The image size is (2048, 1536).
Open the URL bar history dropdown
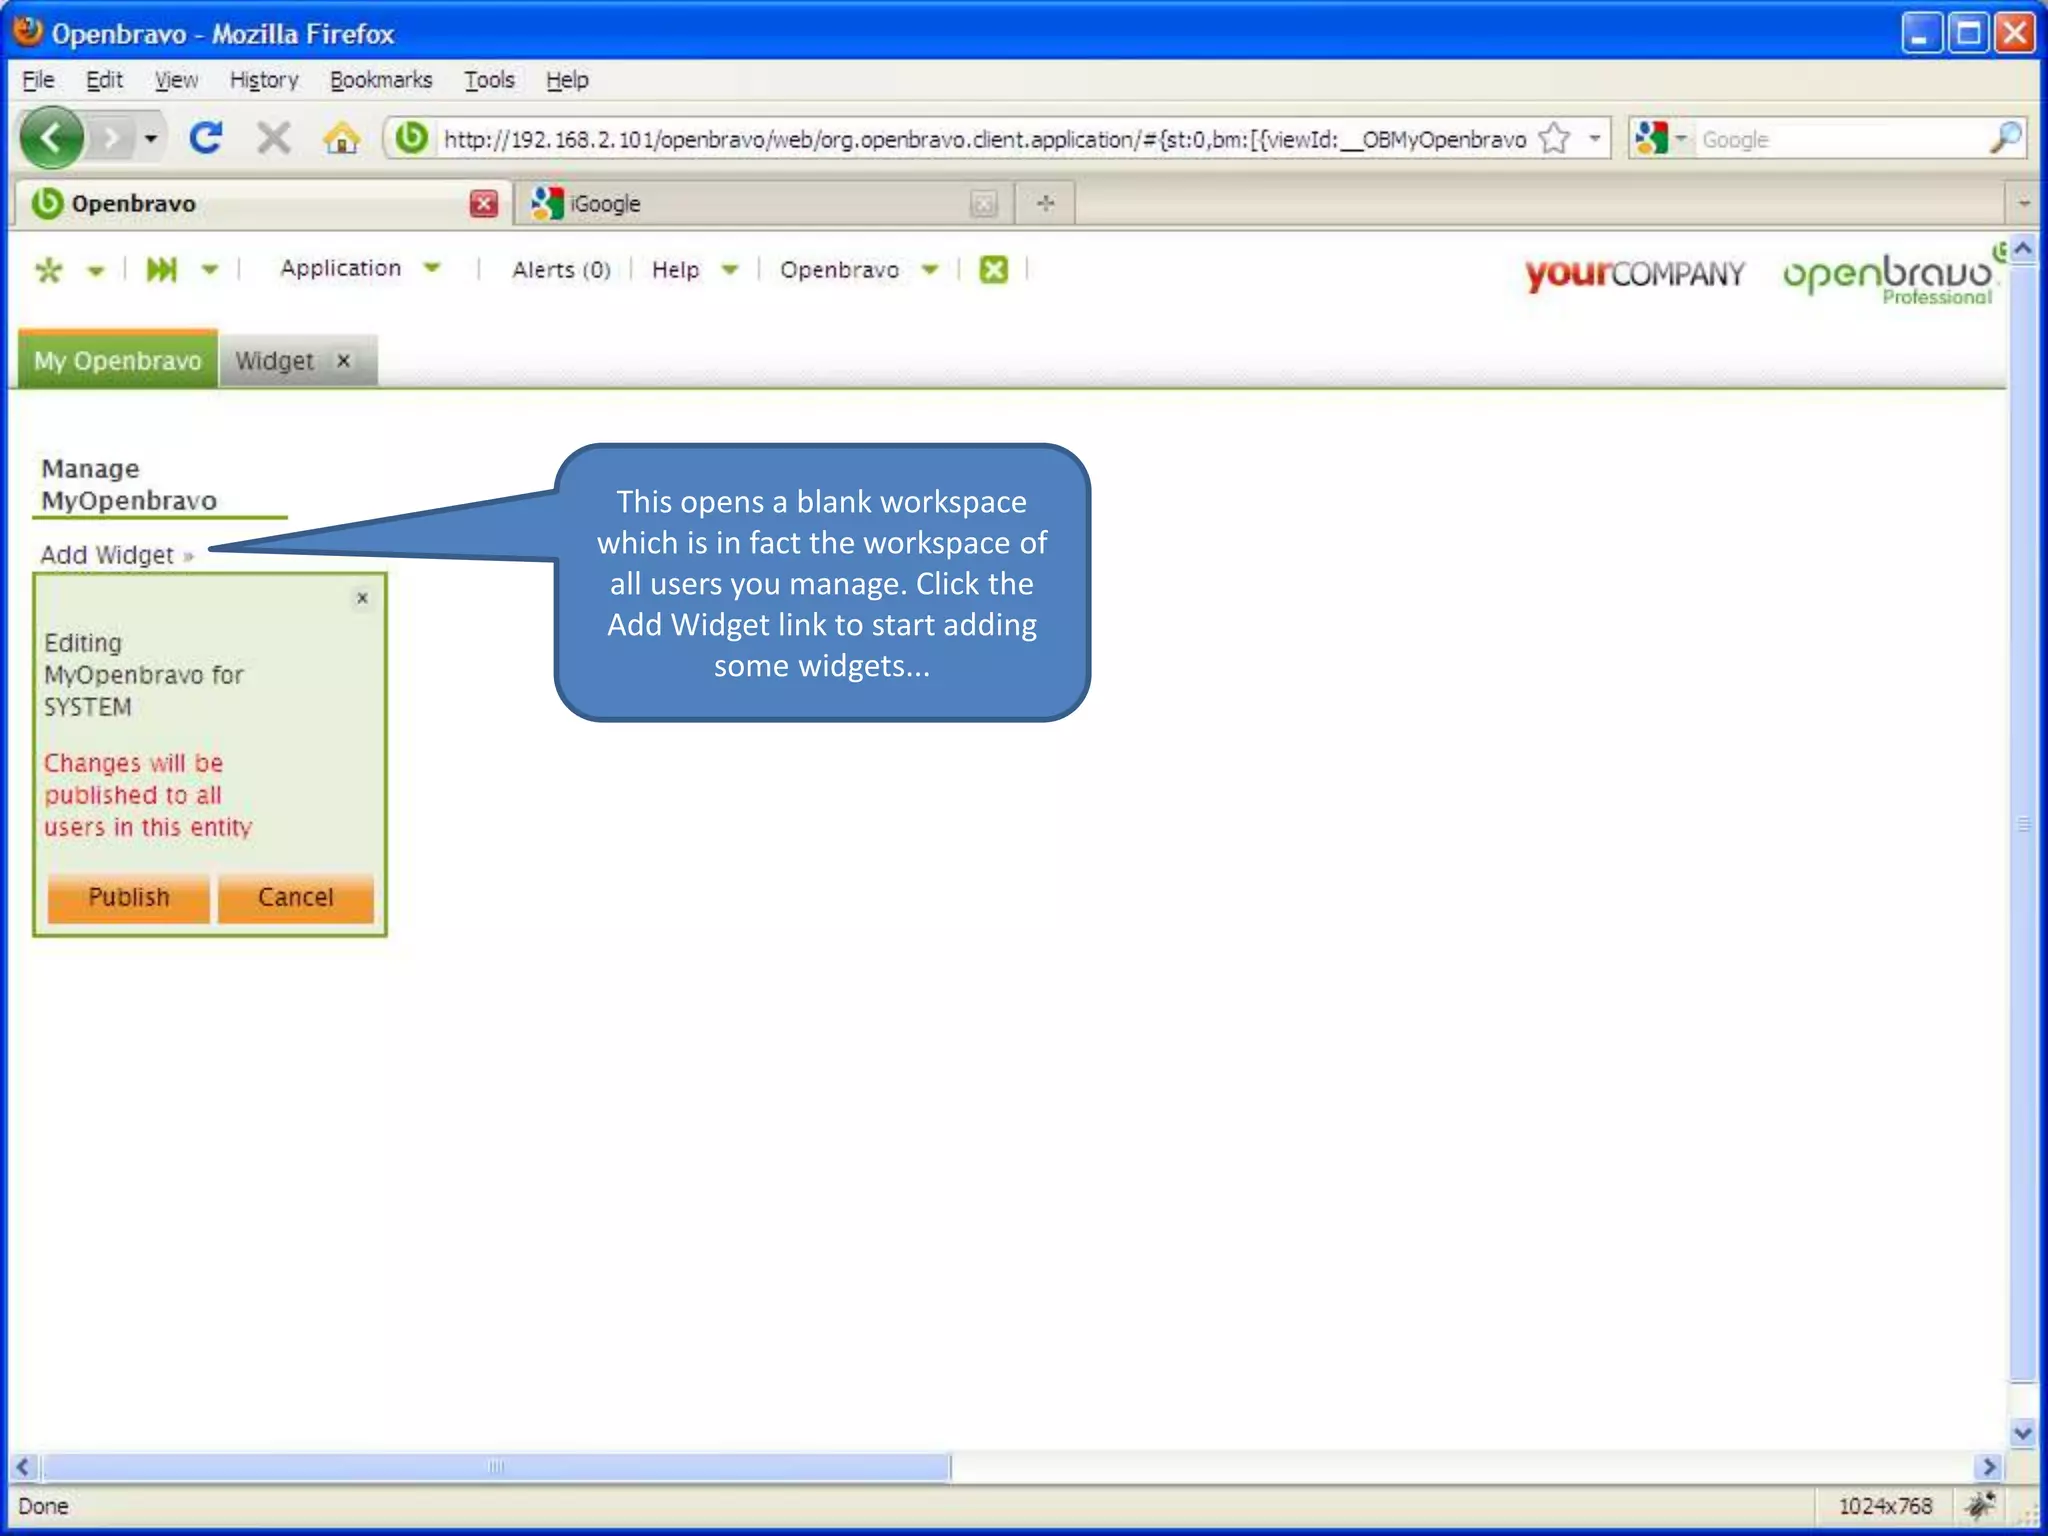point(1595,138)
